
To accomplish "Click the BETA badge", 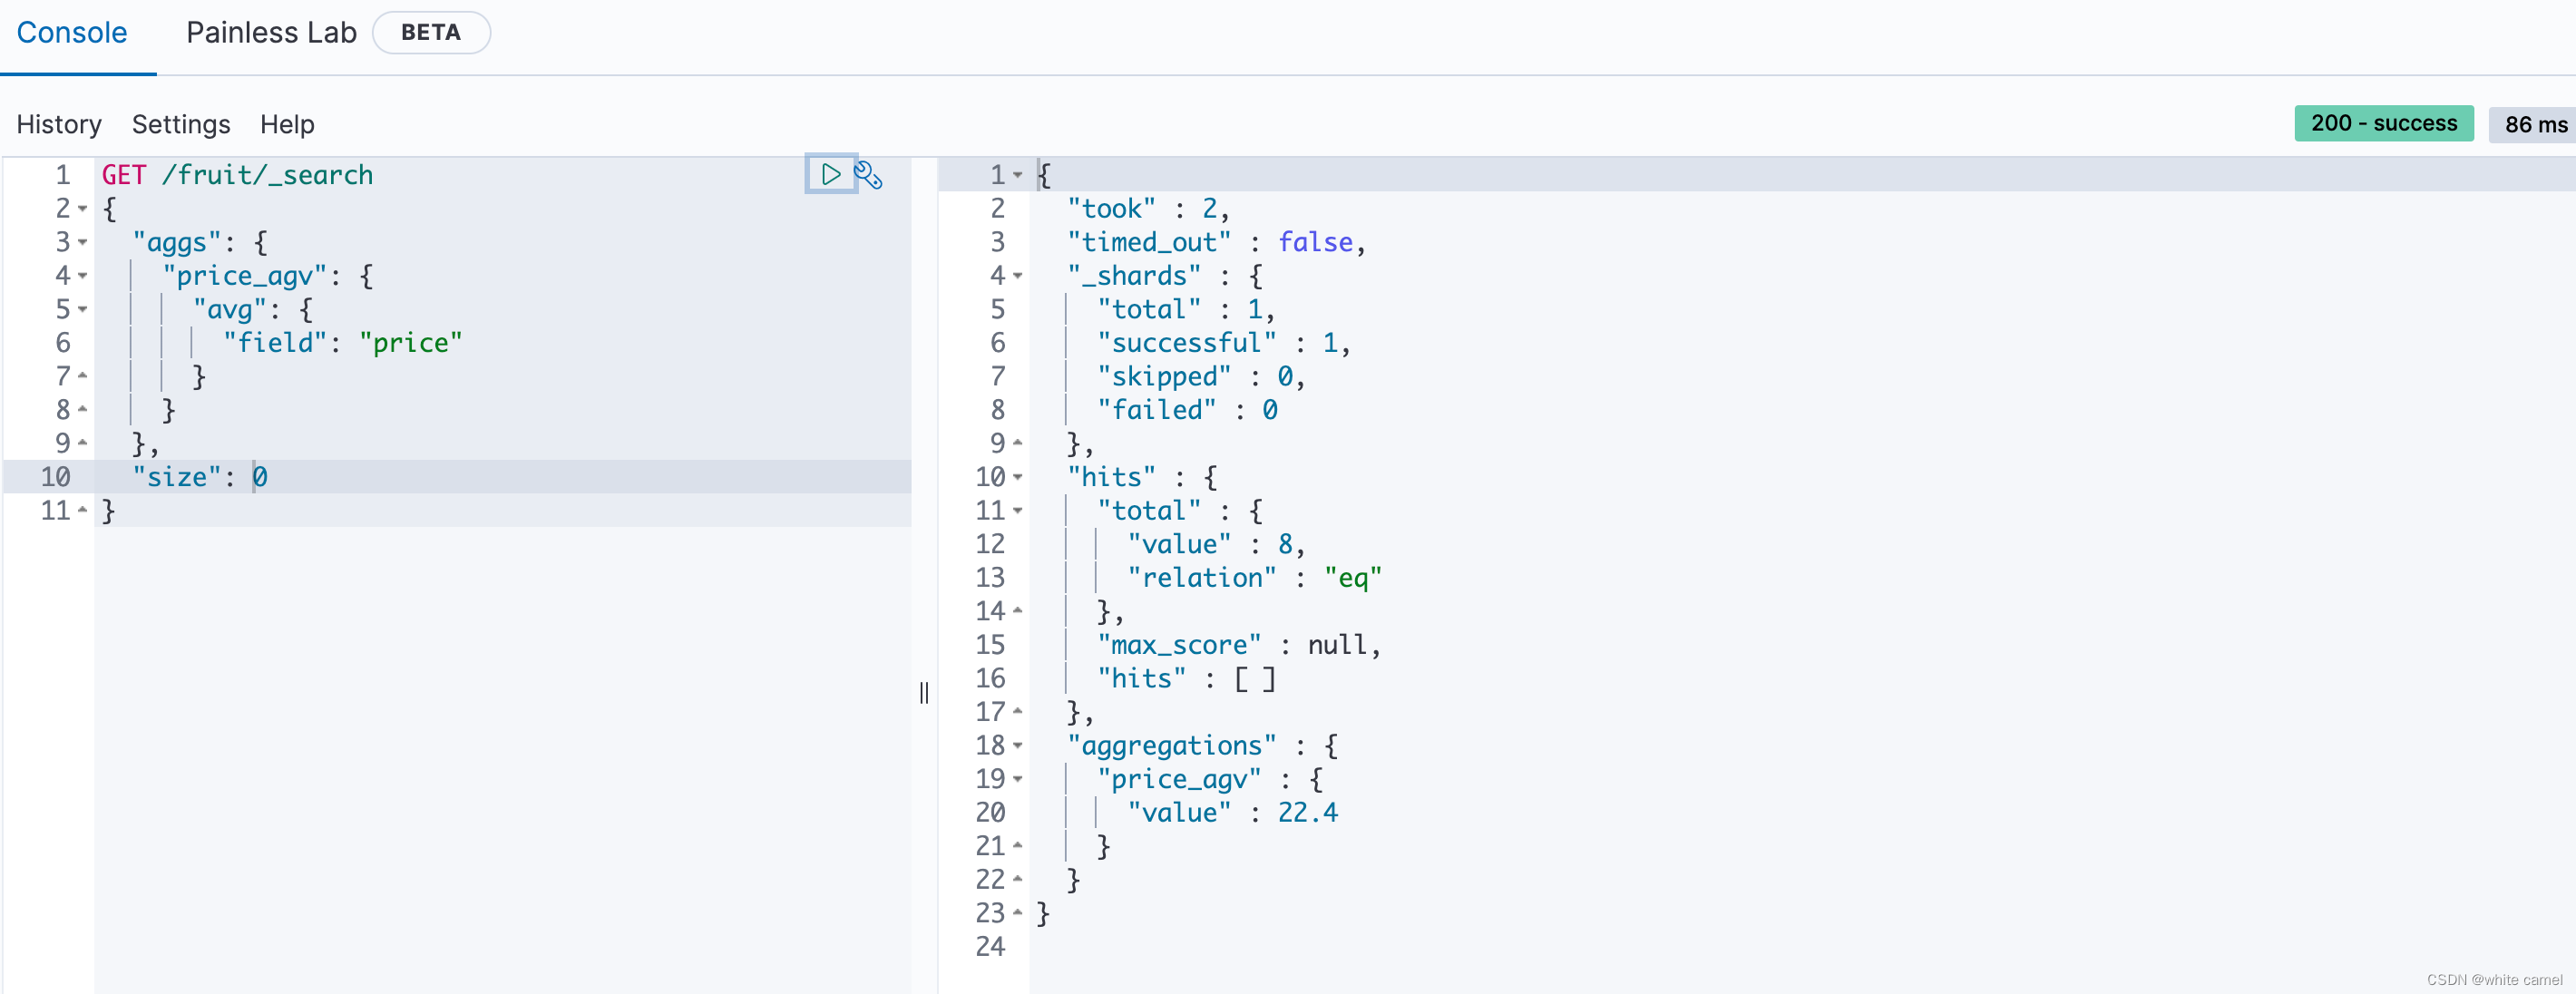I will (x=431, y=33).
